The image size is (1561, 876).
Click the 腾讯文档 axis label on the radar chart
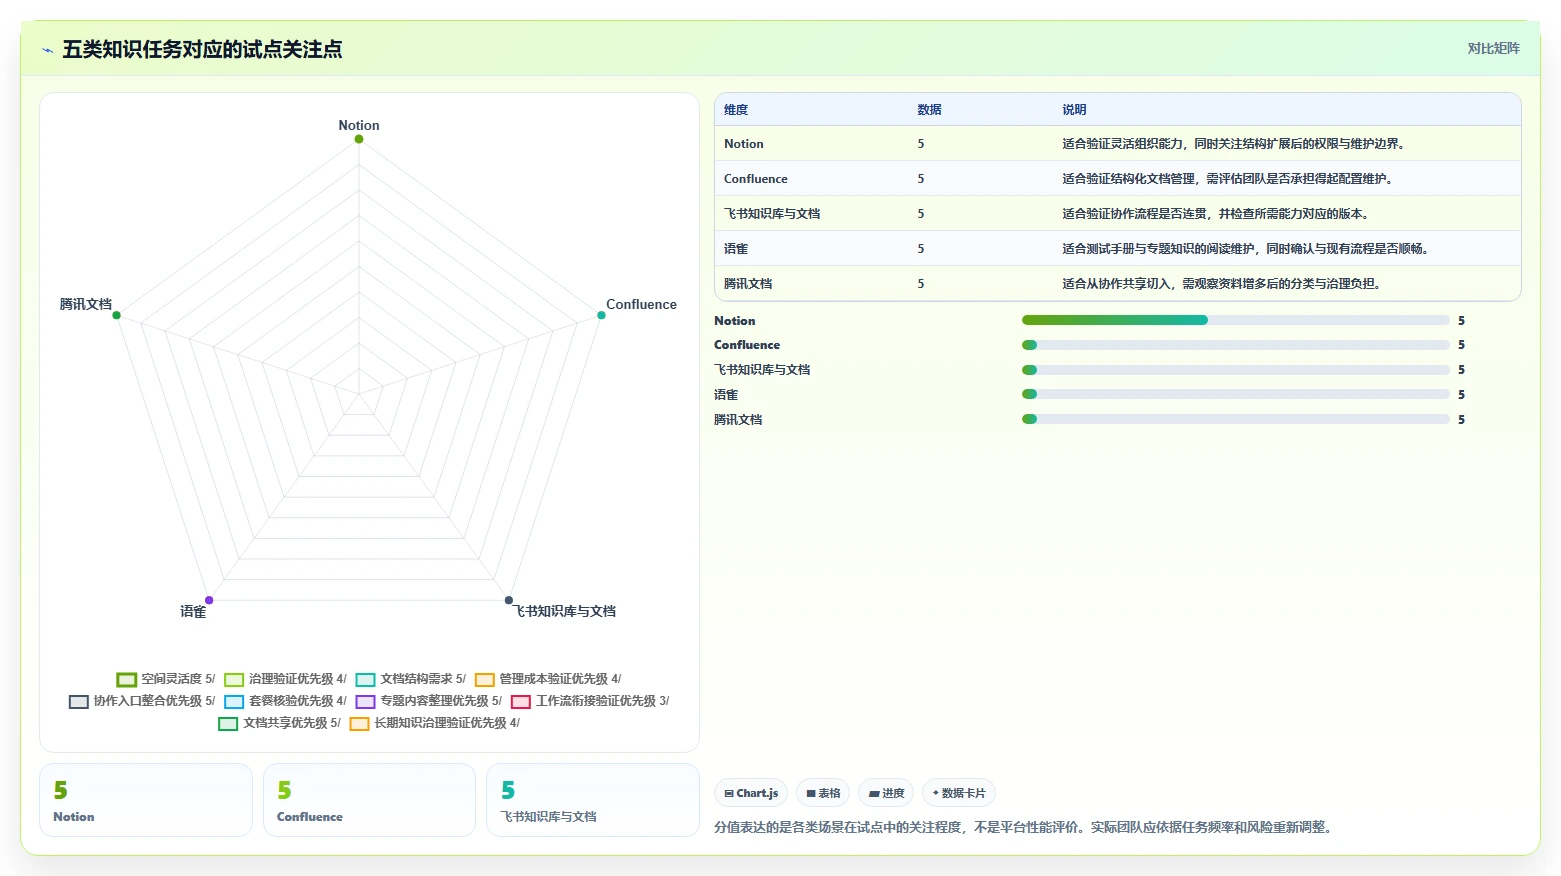pos(86,304)
